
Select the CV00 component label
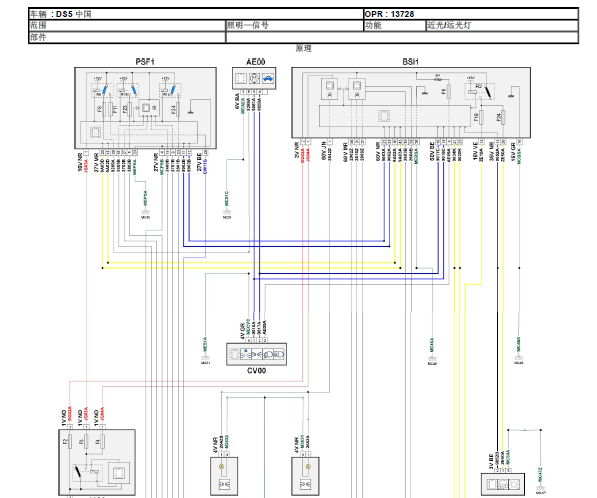(x=257, y=370)
